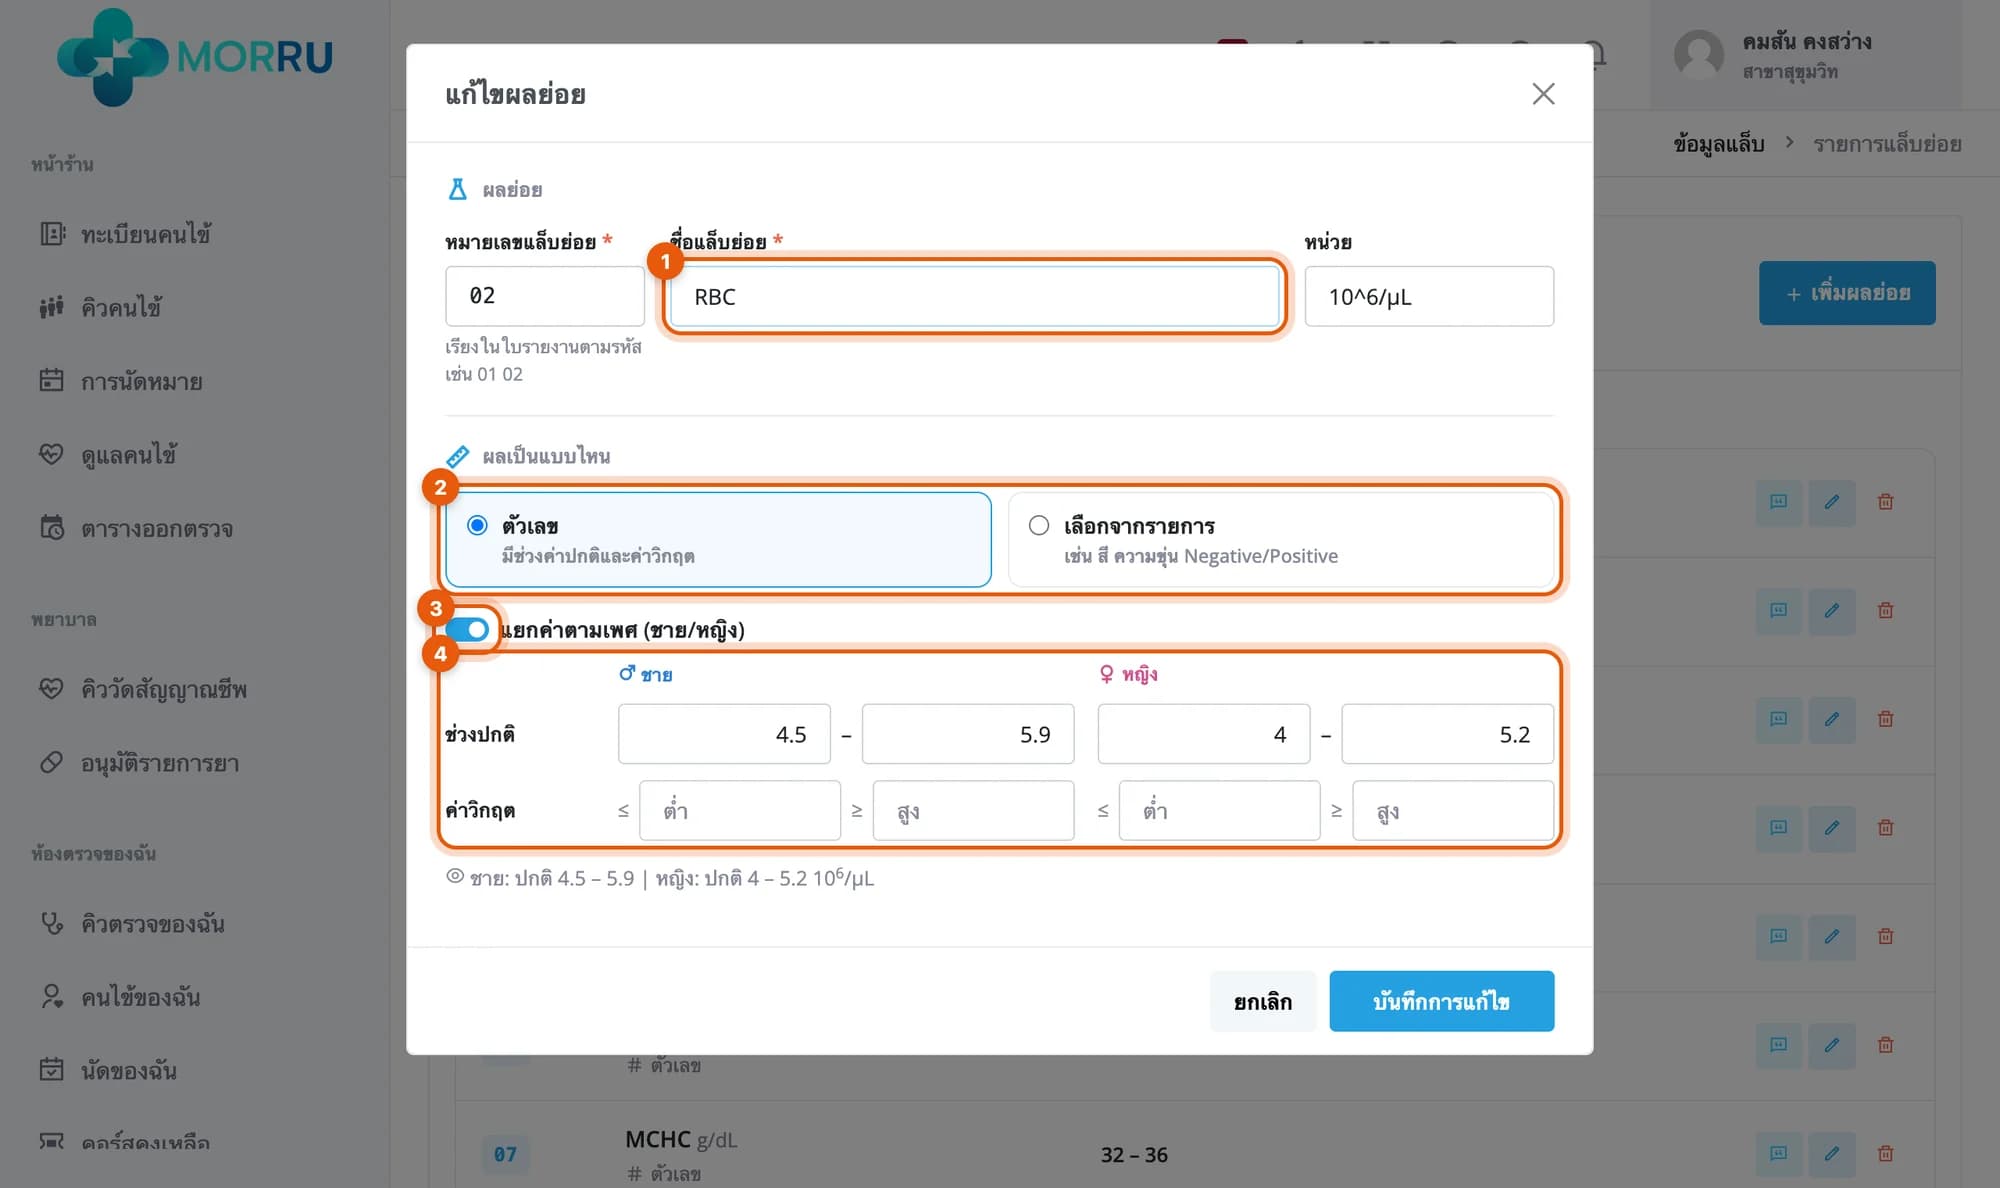Click the male critical low ต่ำ field
The image size is (2000, 1188).
739,811
